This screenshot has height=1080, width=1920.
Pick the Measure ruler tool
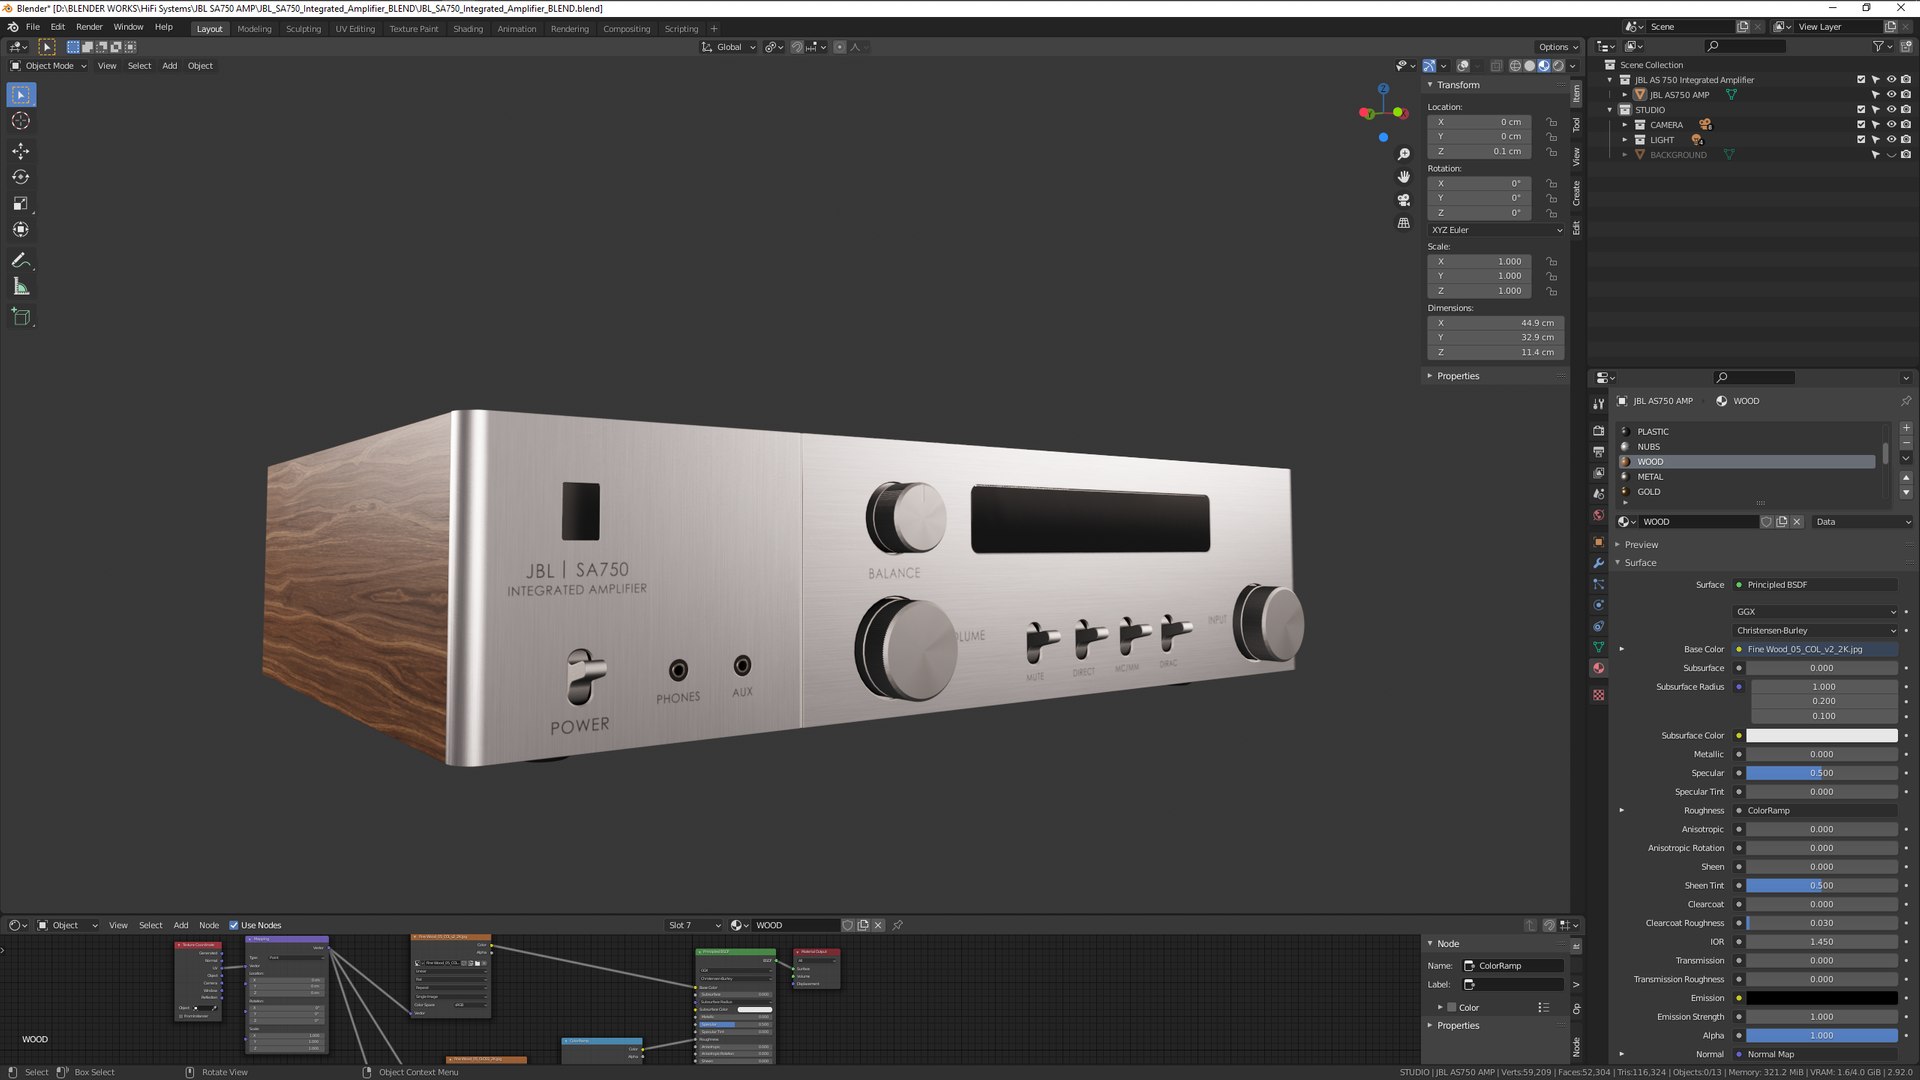click(x=21, y=287)
